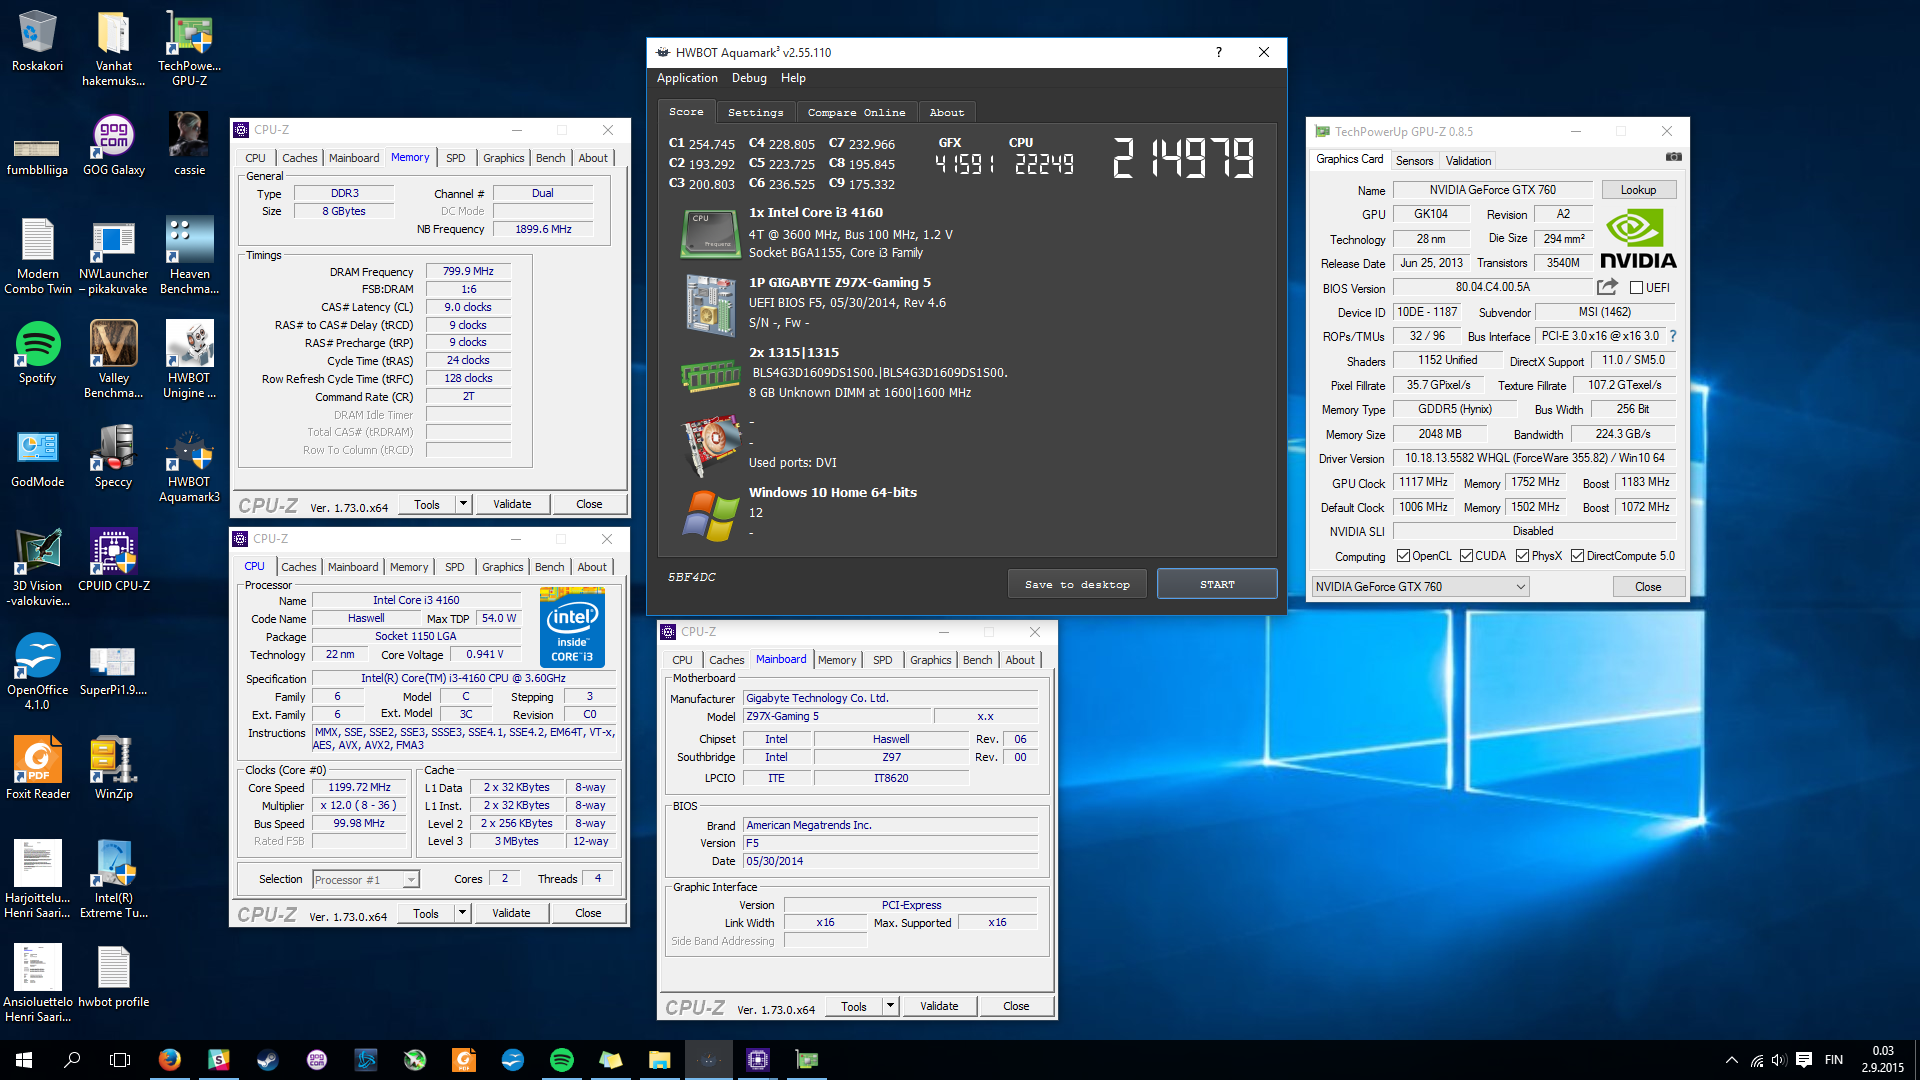
Task: Open the Windows Start button
Action: point(24,1060)
